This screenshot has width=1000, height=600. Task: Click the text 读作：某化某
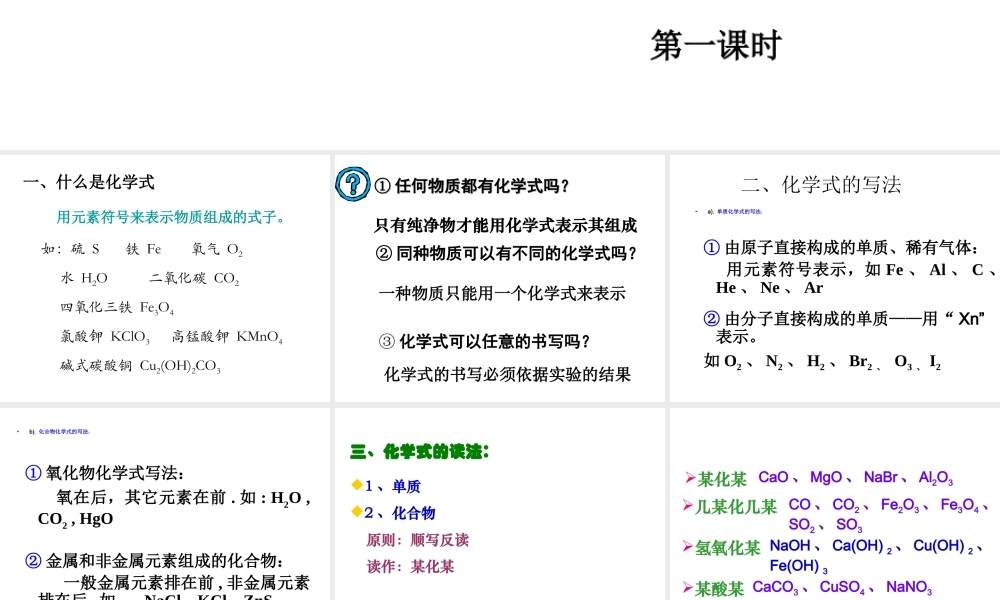click(x=410, y=567)
